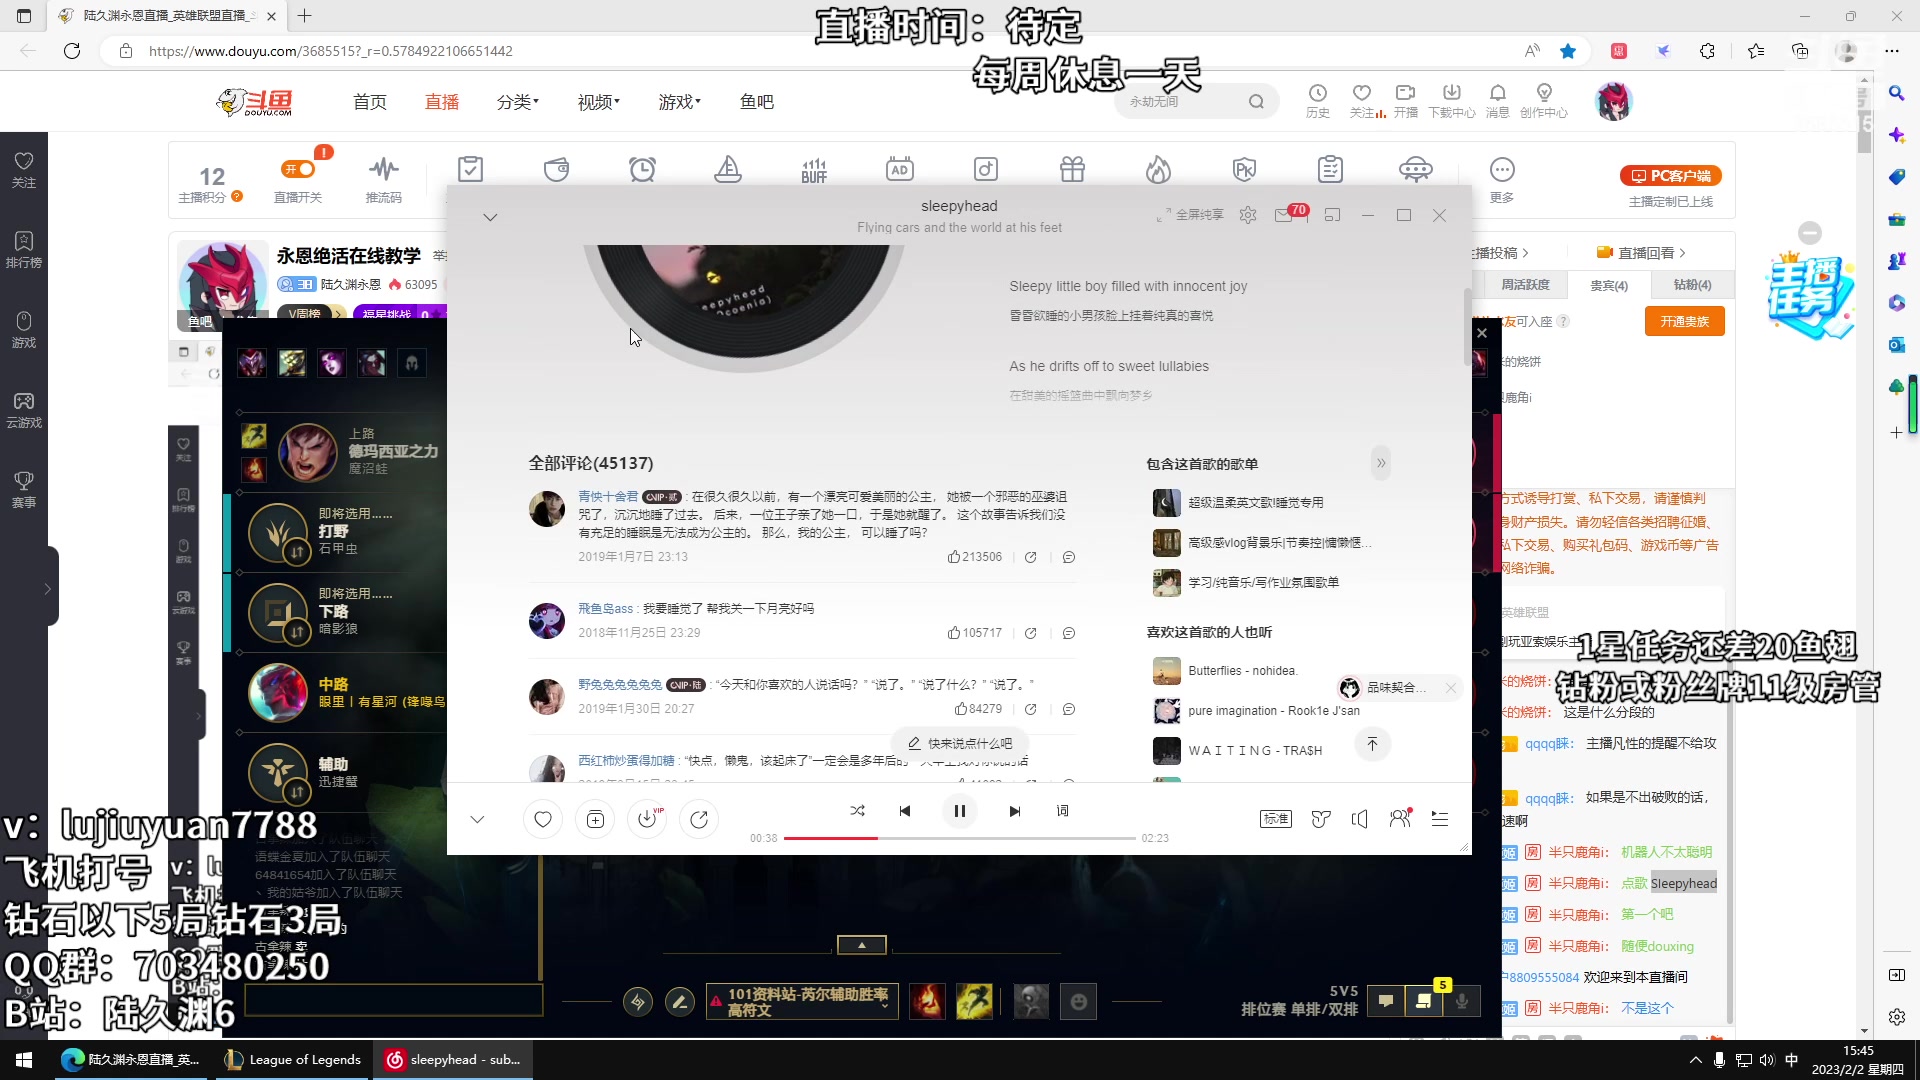1920x1080 pixels.
Task: Close 品味契合 popup
Action: click(1451, 688)
